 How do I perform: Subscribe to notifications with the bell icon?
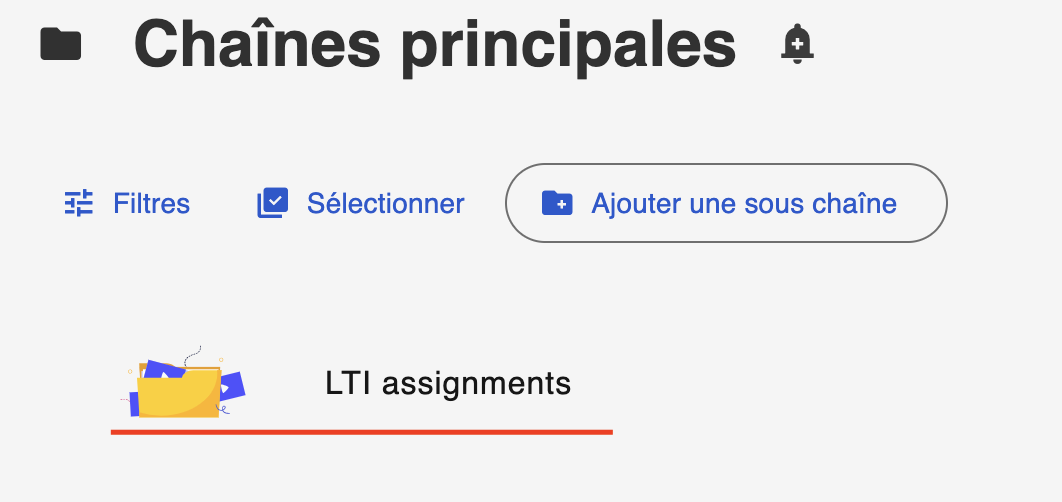(x=797, y=44)
